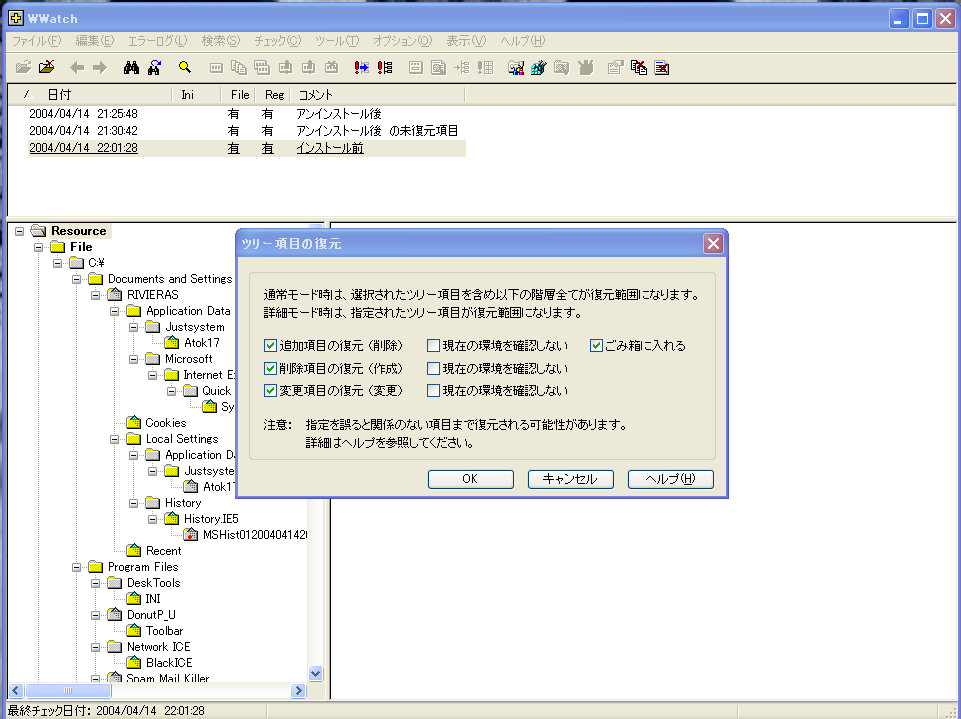The image size is (961, 719).
Task: Click the rightmost toolbar icon with red X
Action: pyautogui.click(x=661, y=68)
